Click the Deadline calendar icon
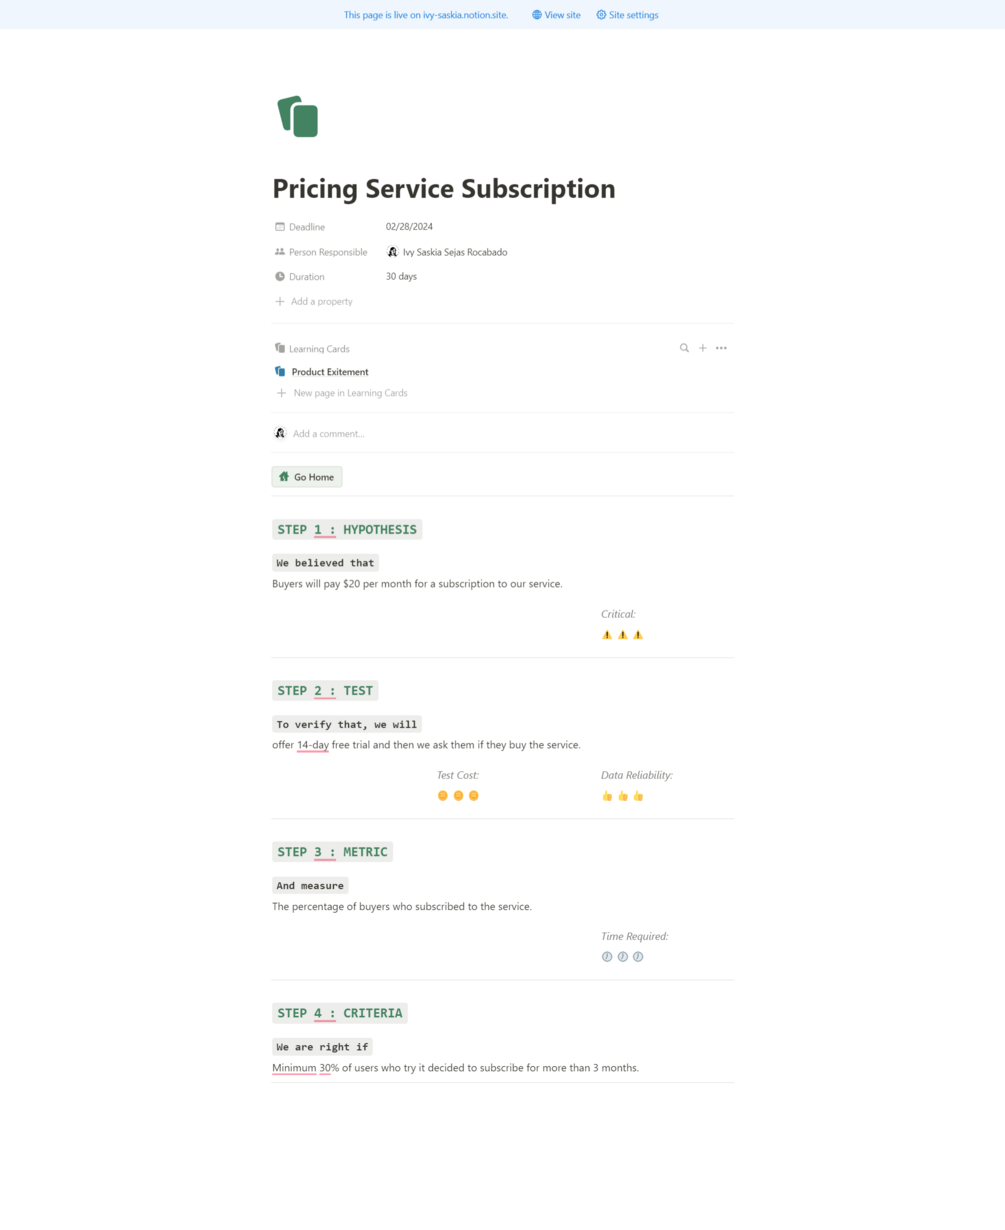This screenshot has height=1230, width=1005. 280,227
